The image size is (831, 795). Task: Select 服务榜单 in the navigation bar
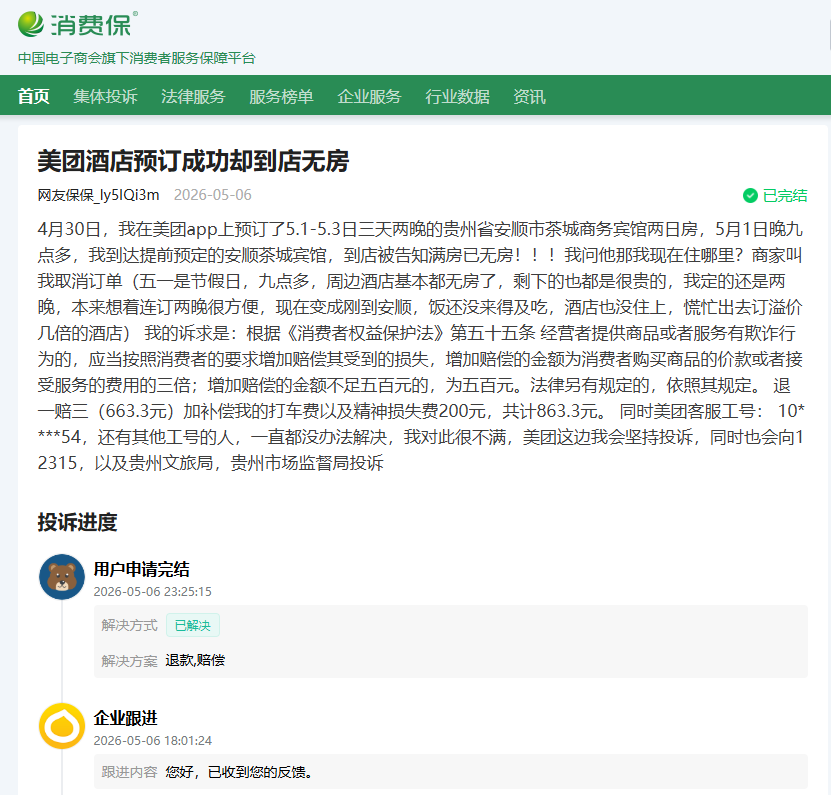pos(281,96)
